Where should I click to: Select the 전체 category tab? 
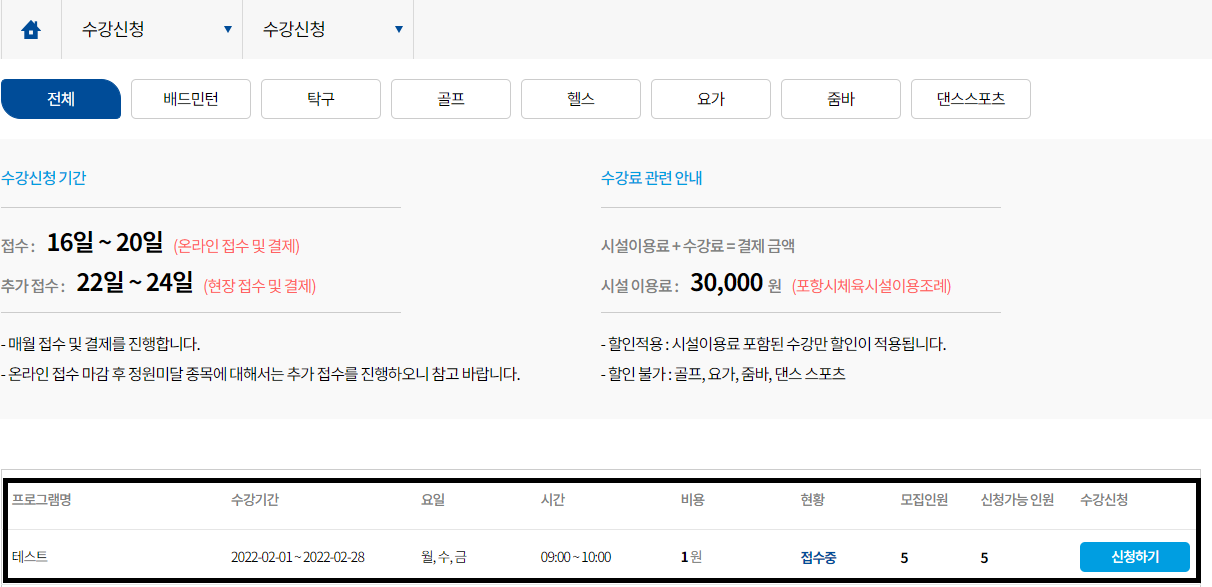pos(61,99)
